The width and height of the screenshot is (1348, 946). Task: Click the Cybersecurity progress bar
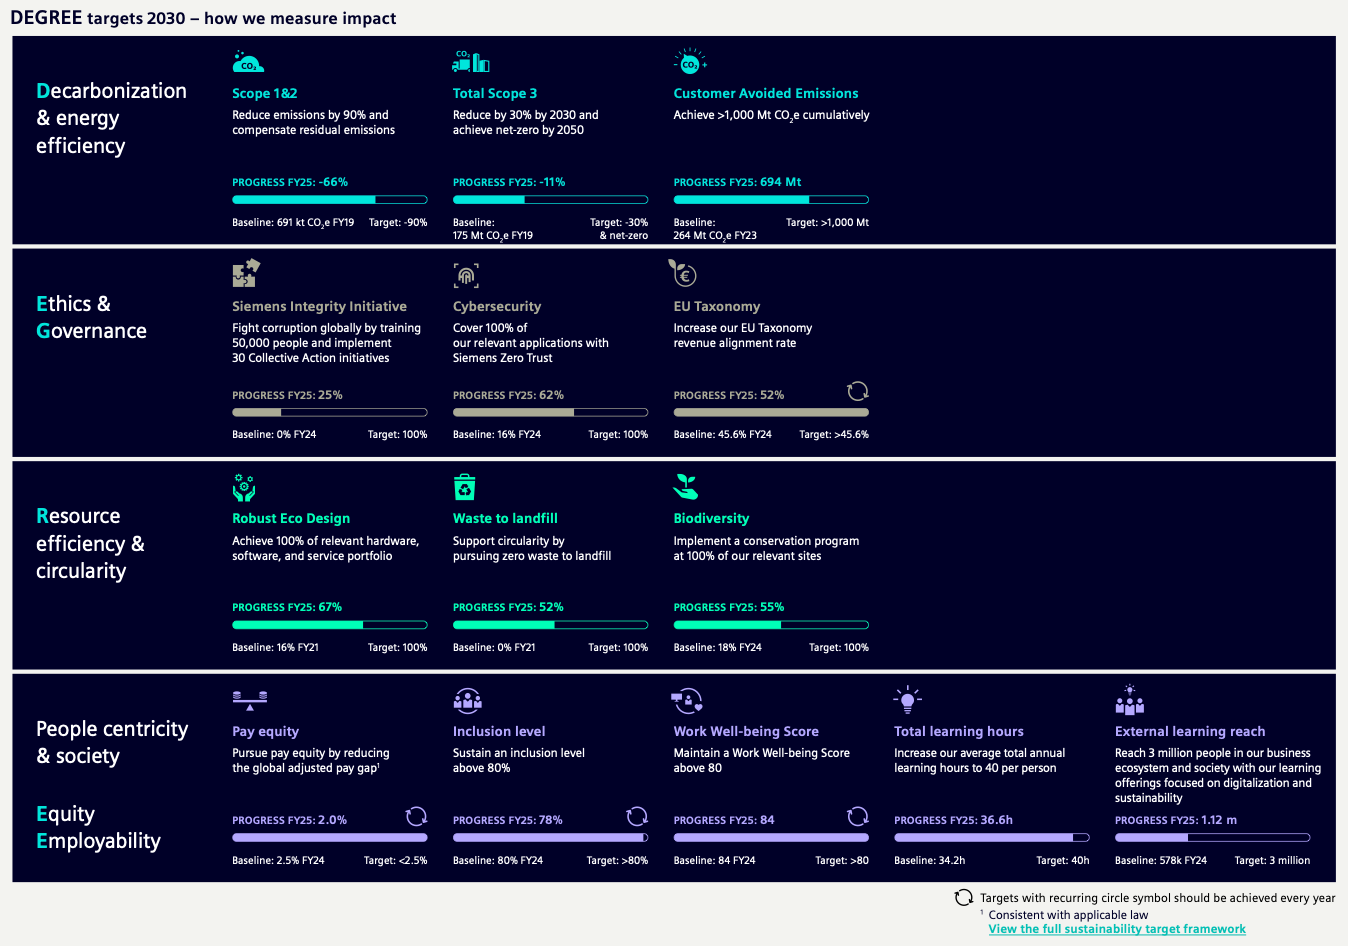click(x=550, y=412)
